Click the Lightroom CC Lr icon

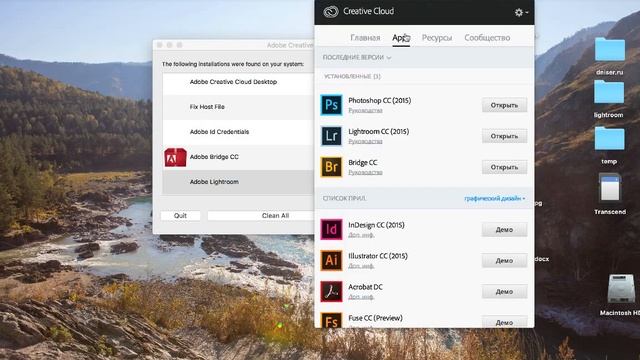click(x=331, y=136)
